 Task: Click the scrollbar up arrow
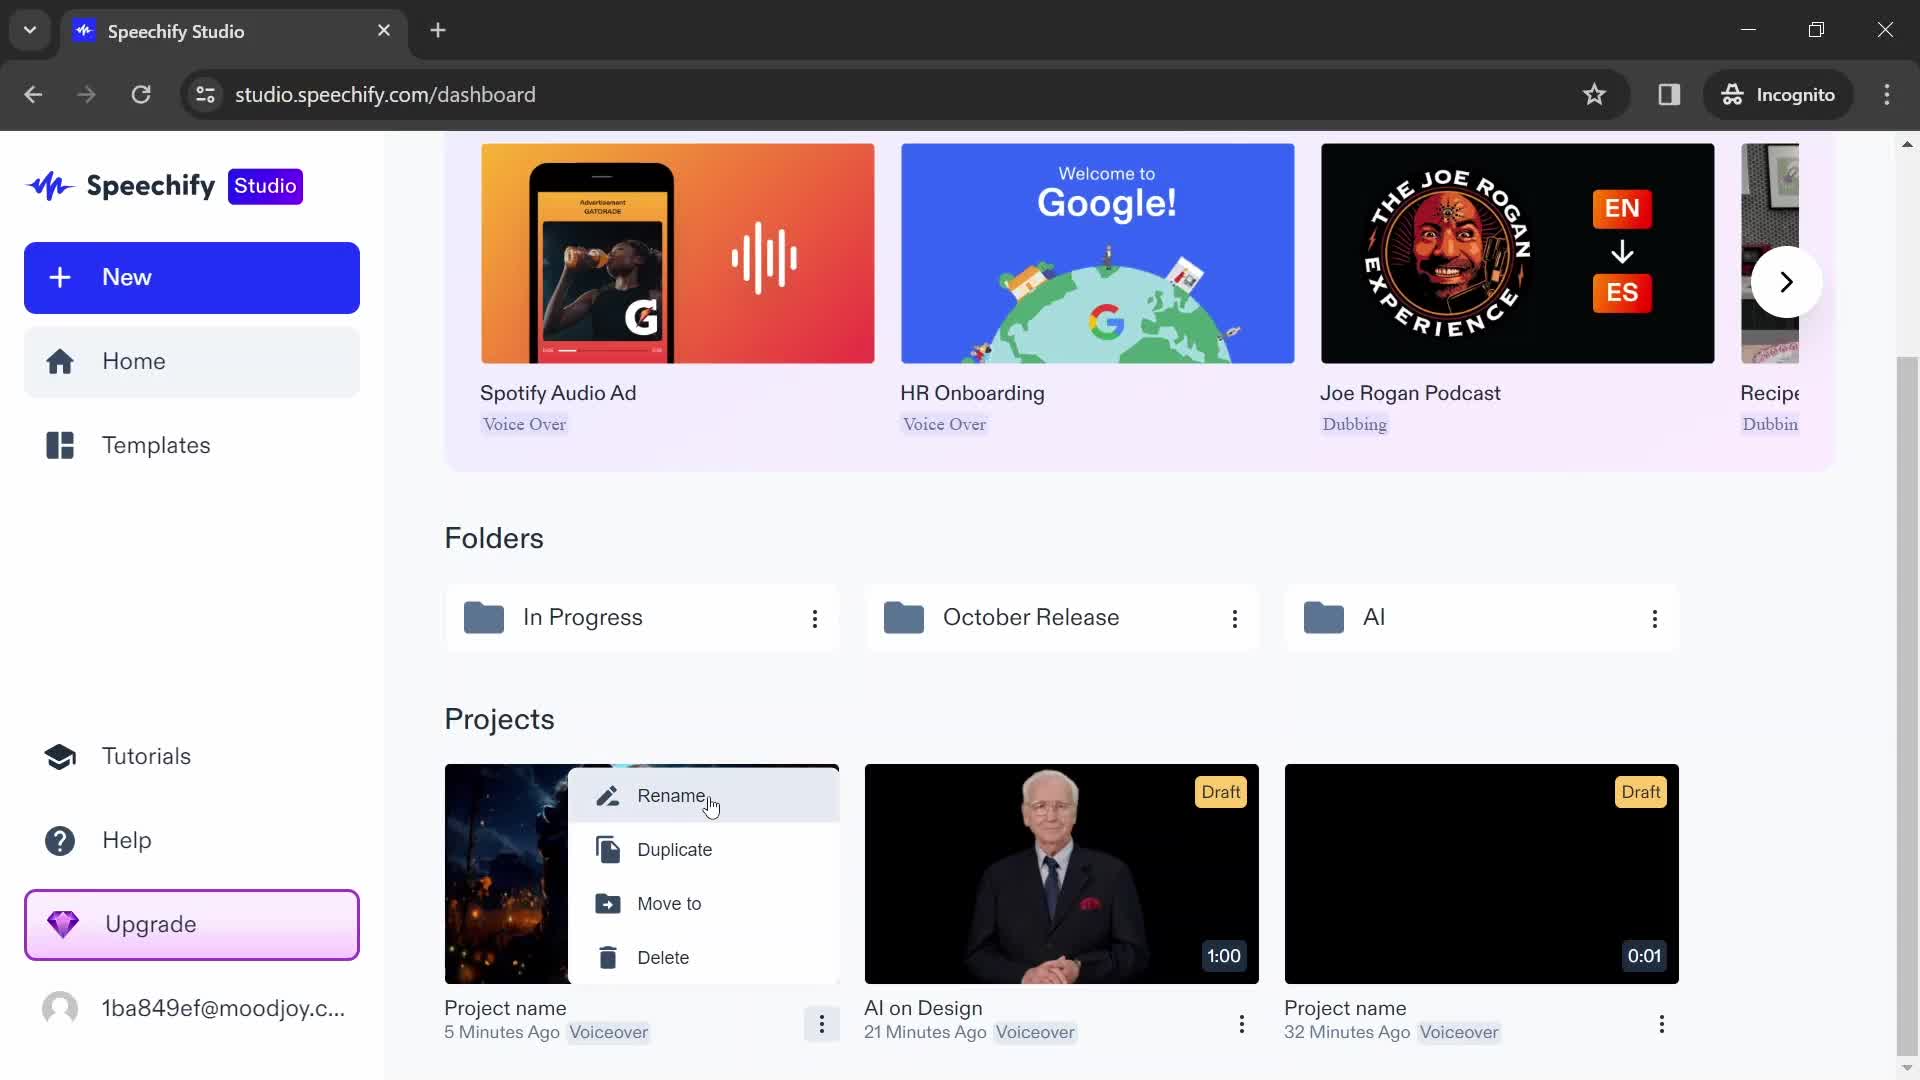point(1907,145)
